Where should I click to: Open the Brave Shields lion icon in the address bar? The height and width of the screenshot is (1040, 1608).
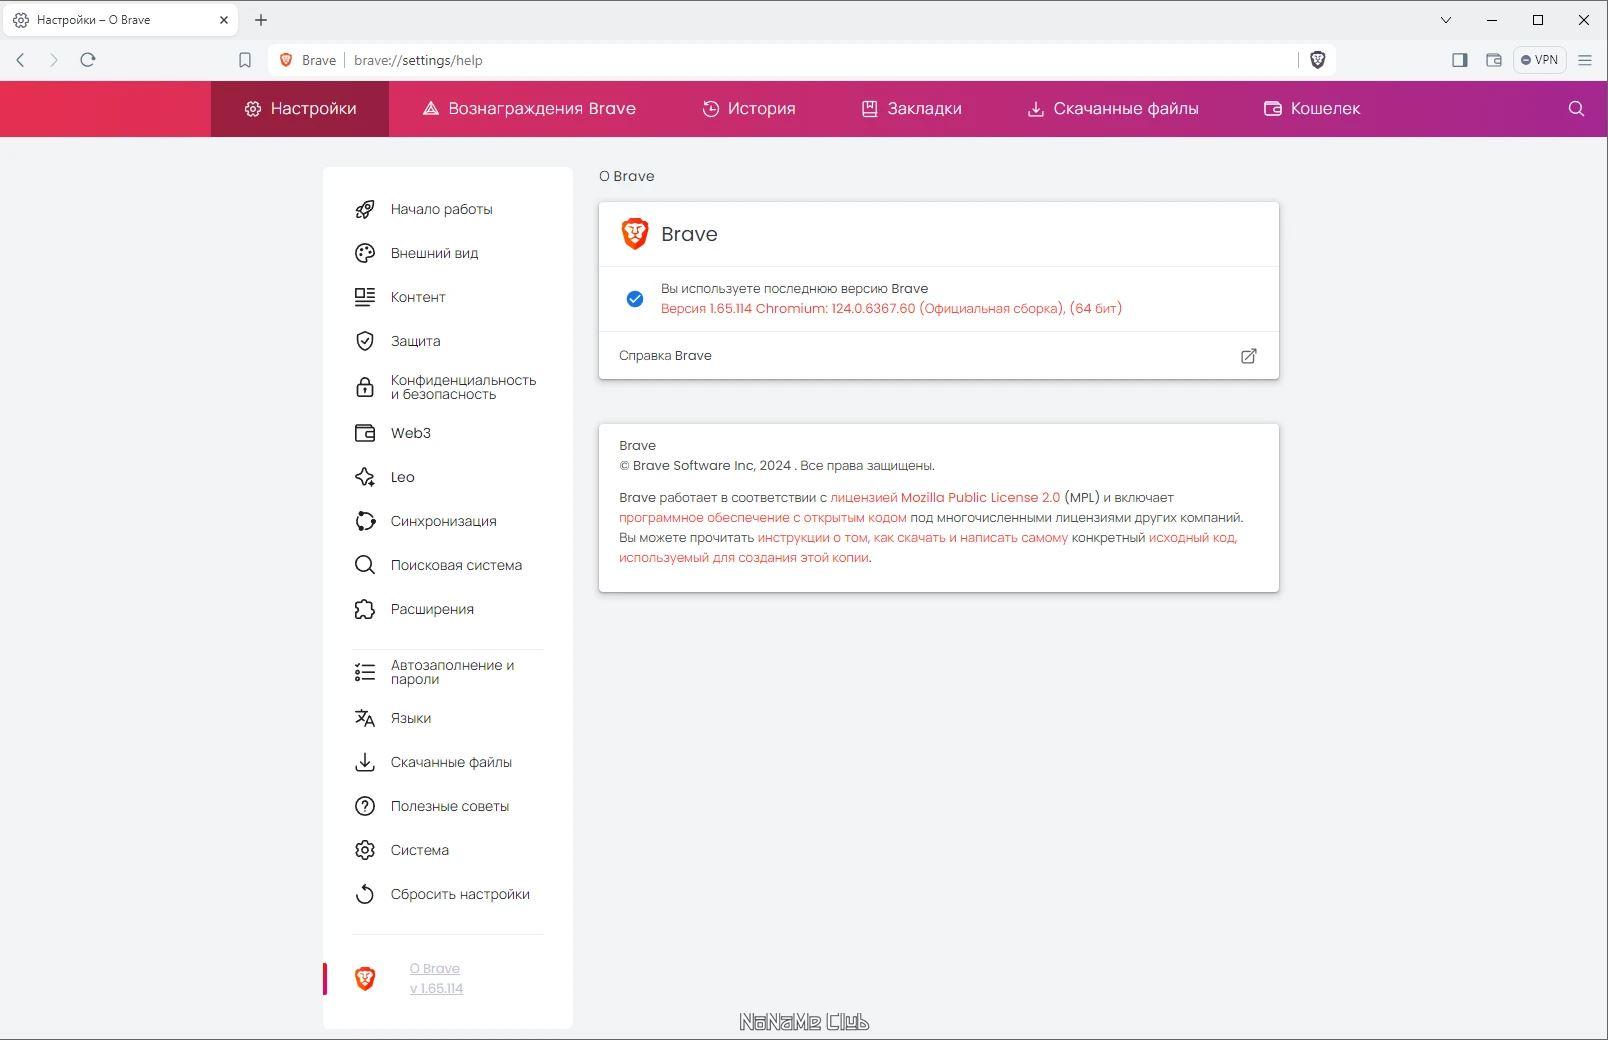click(x=1317, y=60)
